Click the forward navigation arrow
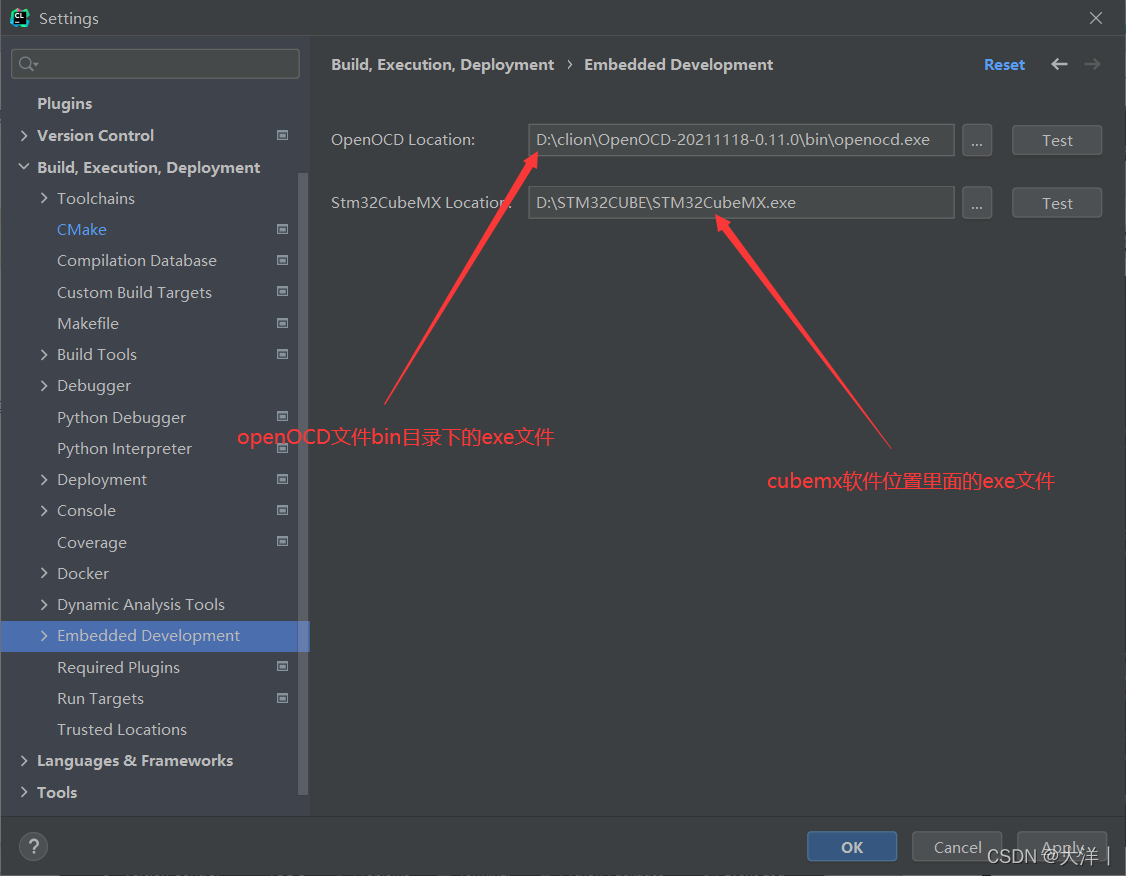1126x876 pixels. [1092, 65]
